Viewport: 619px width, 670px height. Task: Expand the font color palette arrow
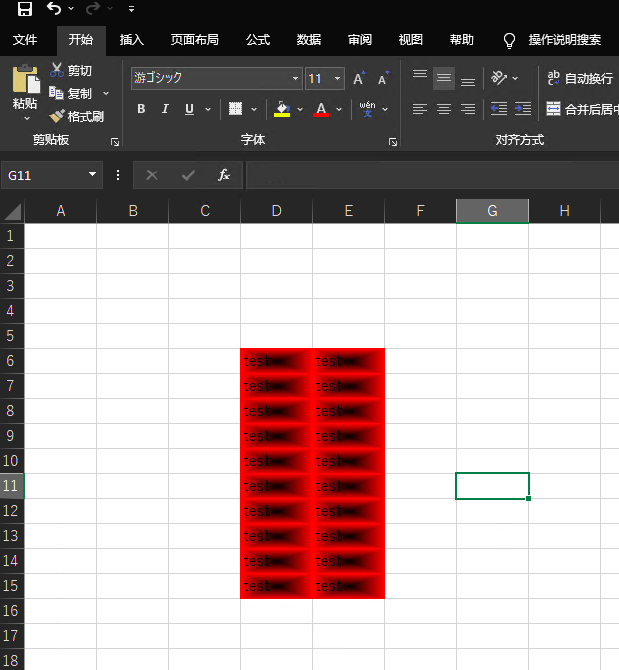pyautogui.click(x=339, y=109)
